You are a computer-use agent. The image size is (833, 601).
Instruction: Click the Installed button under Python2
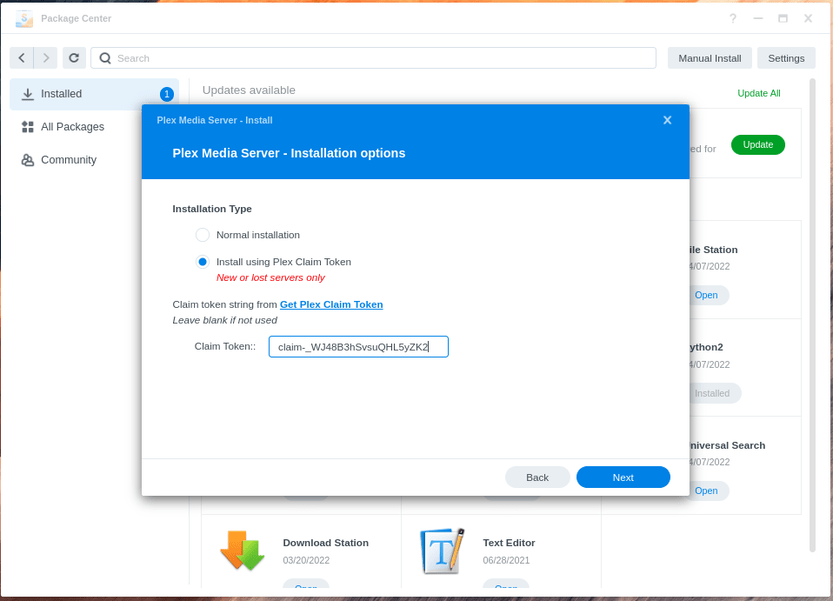coord(715,393)
